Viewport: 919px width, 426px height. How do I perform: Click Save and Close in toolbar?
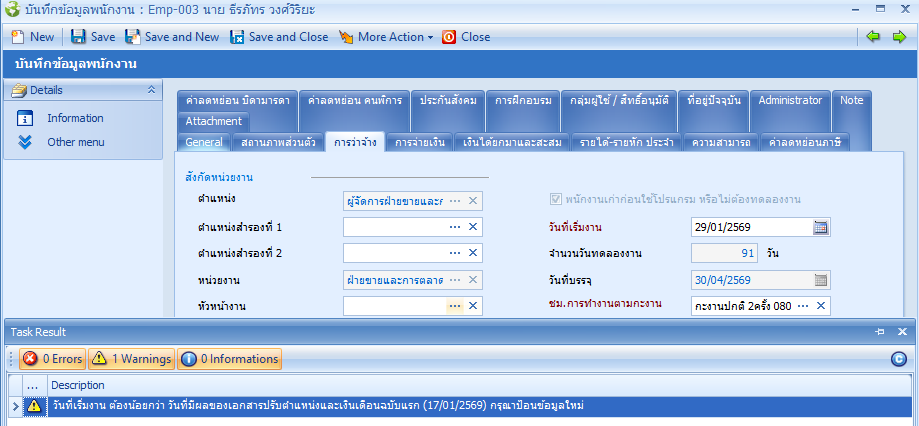pyautogui.click(x=279, y=37)
